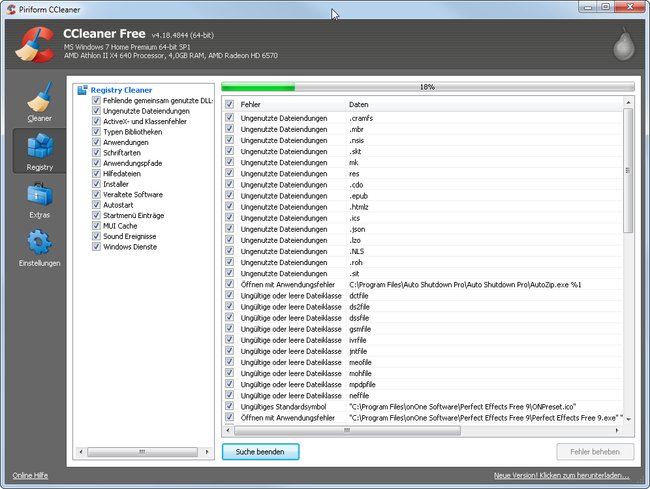Select the row with ds2file

coord(423,307)
